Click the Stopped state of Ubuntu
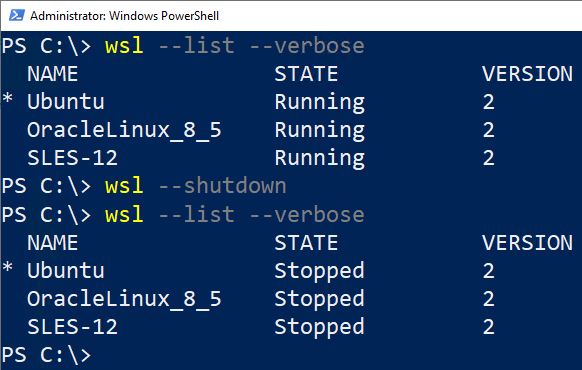 pos(319,271)
